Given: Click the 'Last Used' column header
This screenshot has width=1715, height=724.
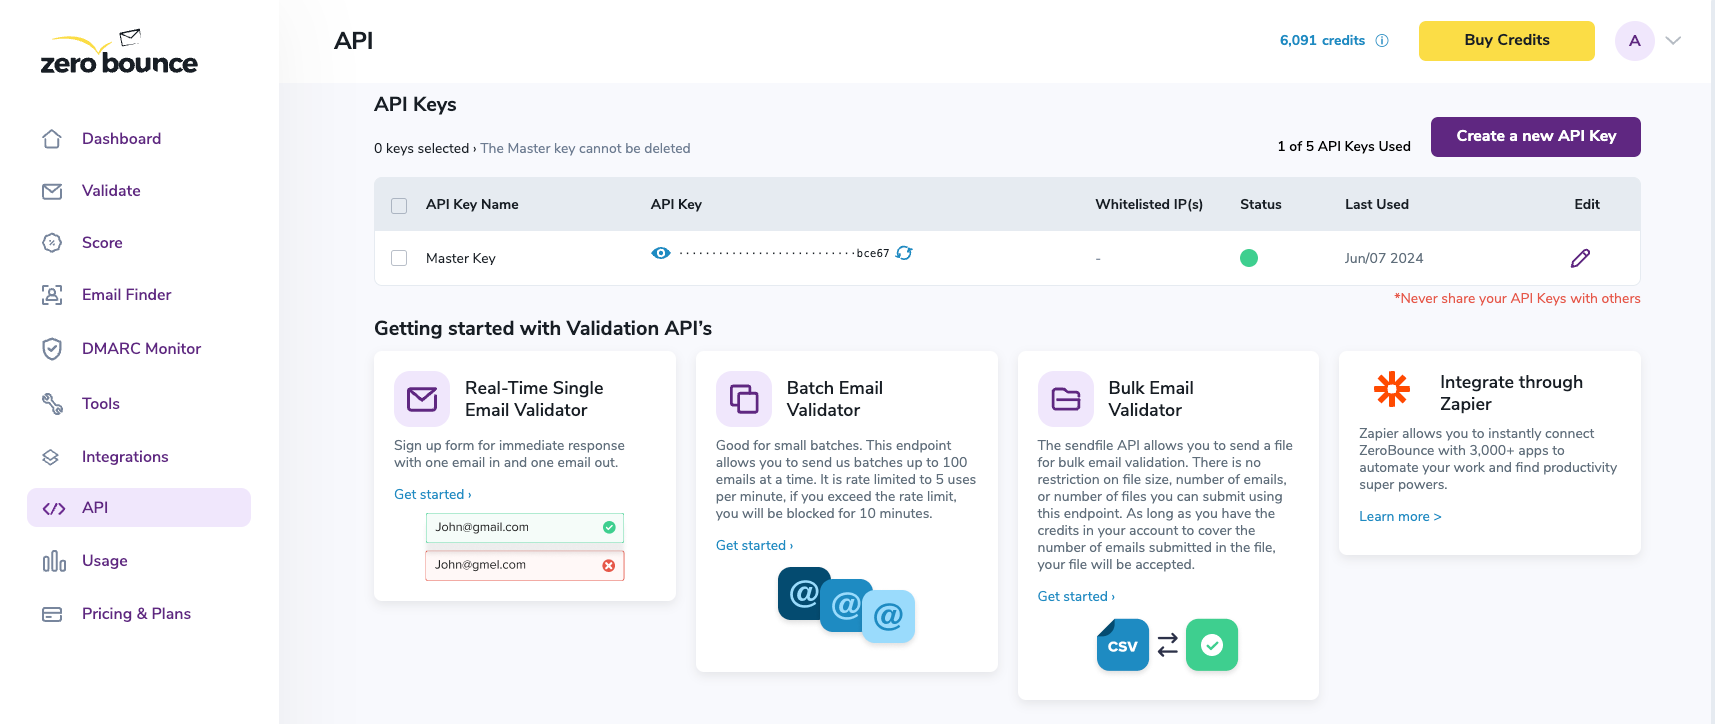Looking at the screenshot, I should click(x=1377, y=205).
